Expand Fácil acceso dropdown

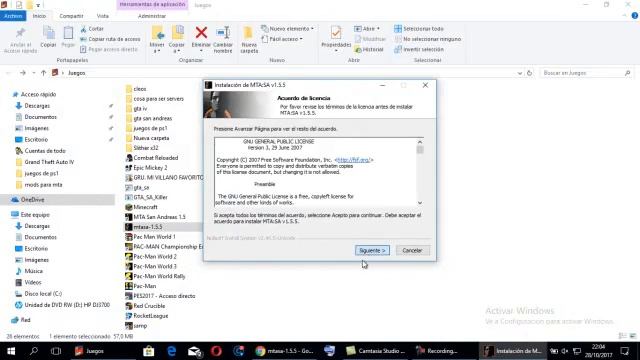click(282, 39)
